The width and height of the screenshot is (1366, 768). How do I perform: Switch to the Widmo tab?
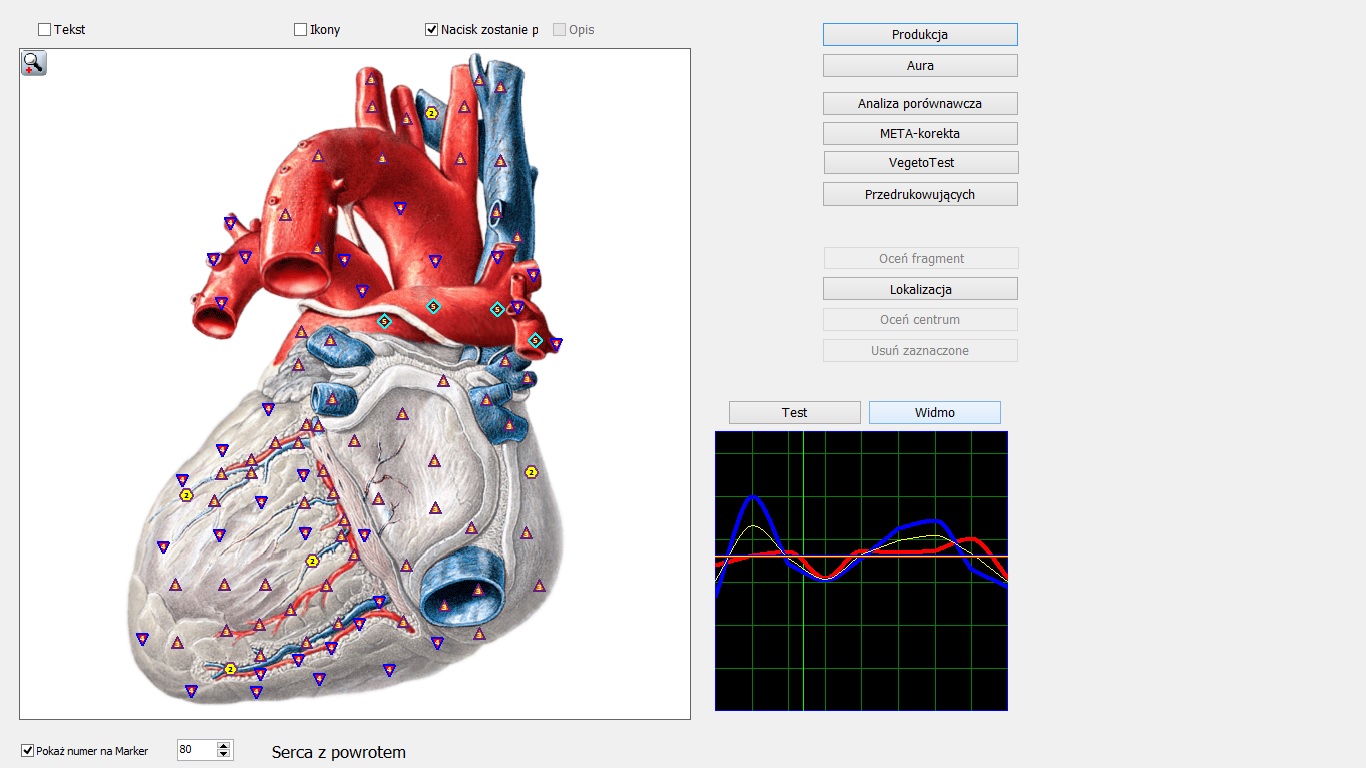coord(935,412)
